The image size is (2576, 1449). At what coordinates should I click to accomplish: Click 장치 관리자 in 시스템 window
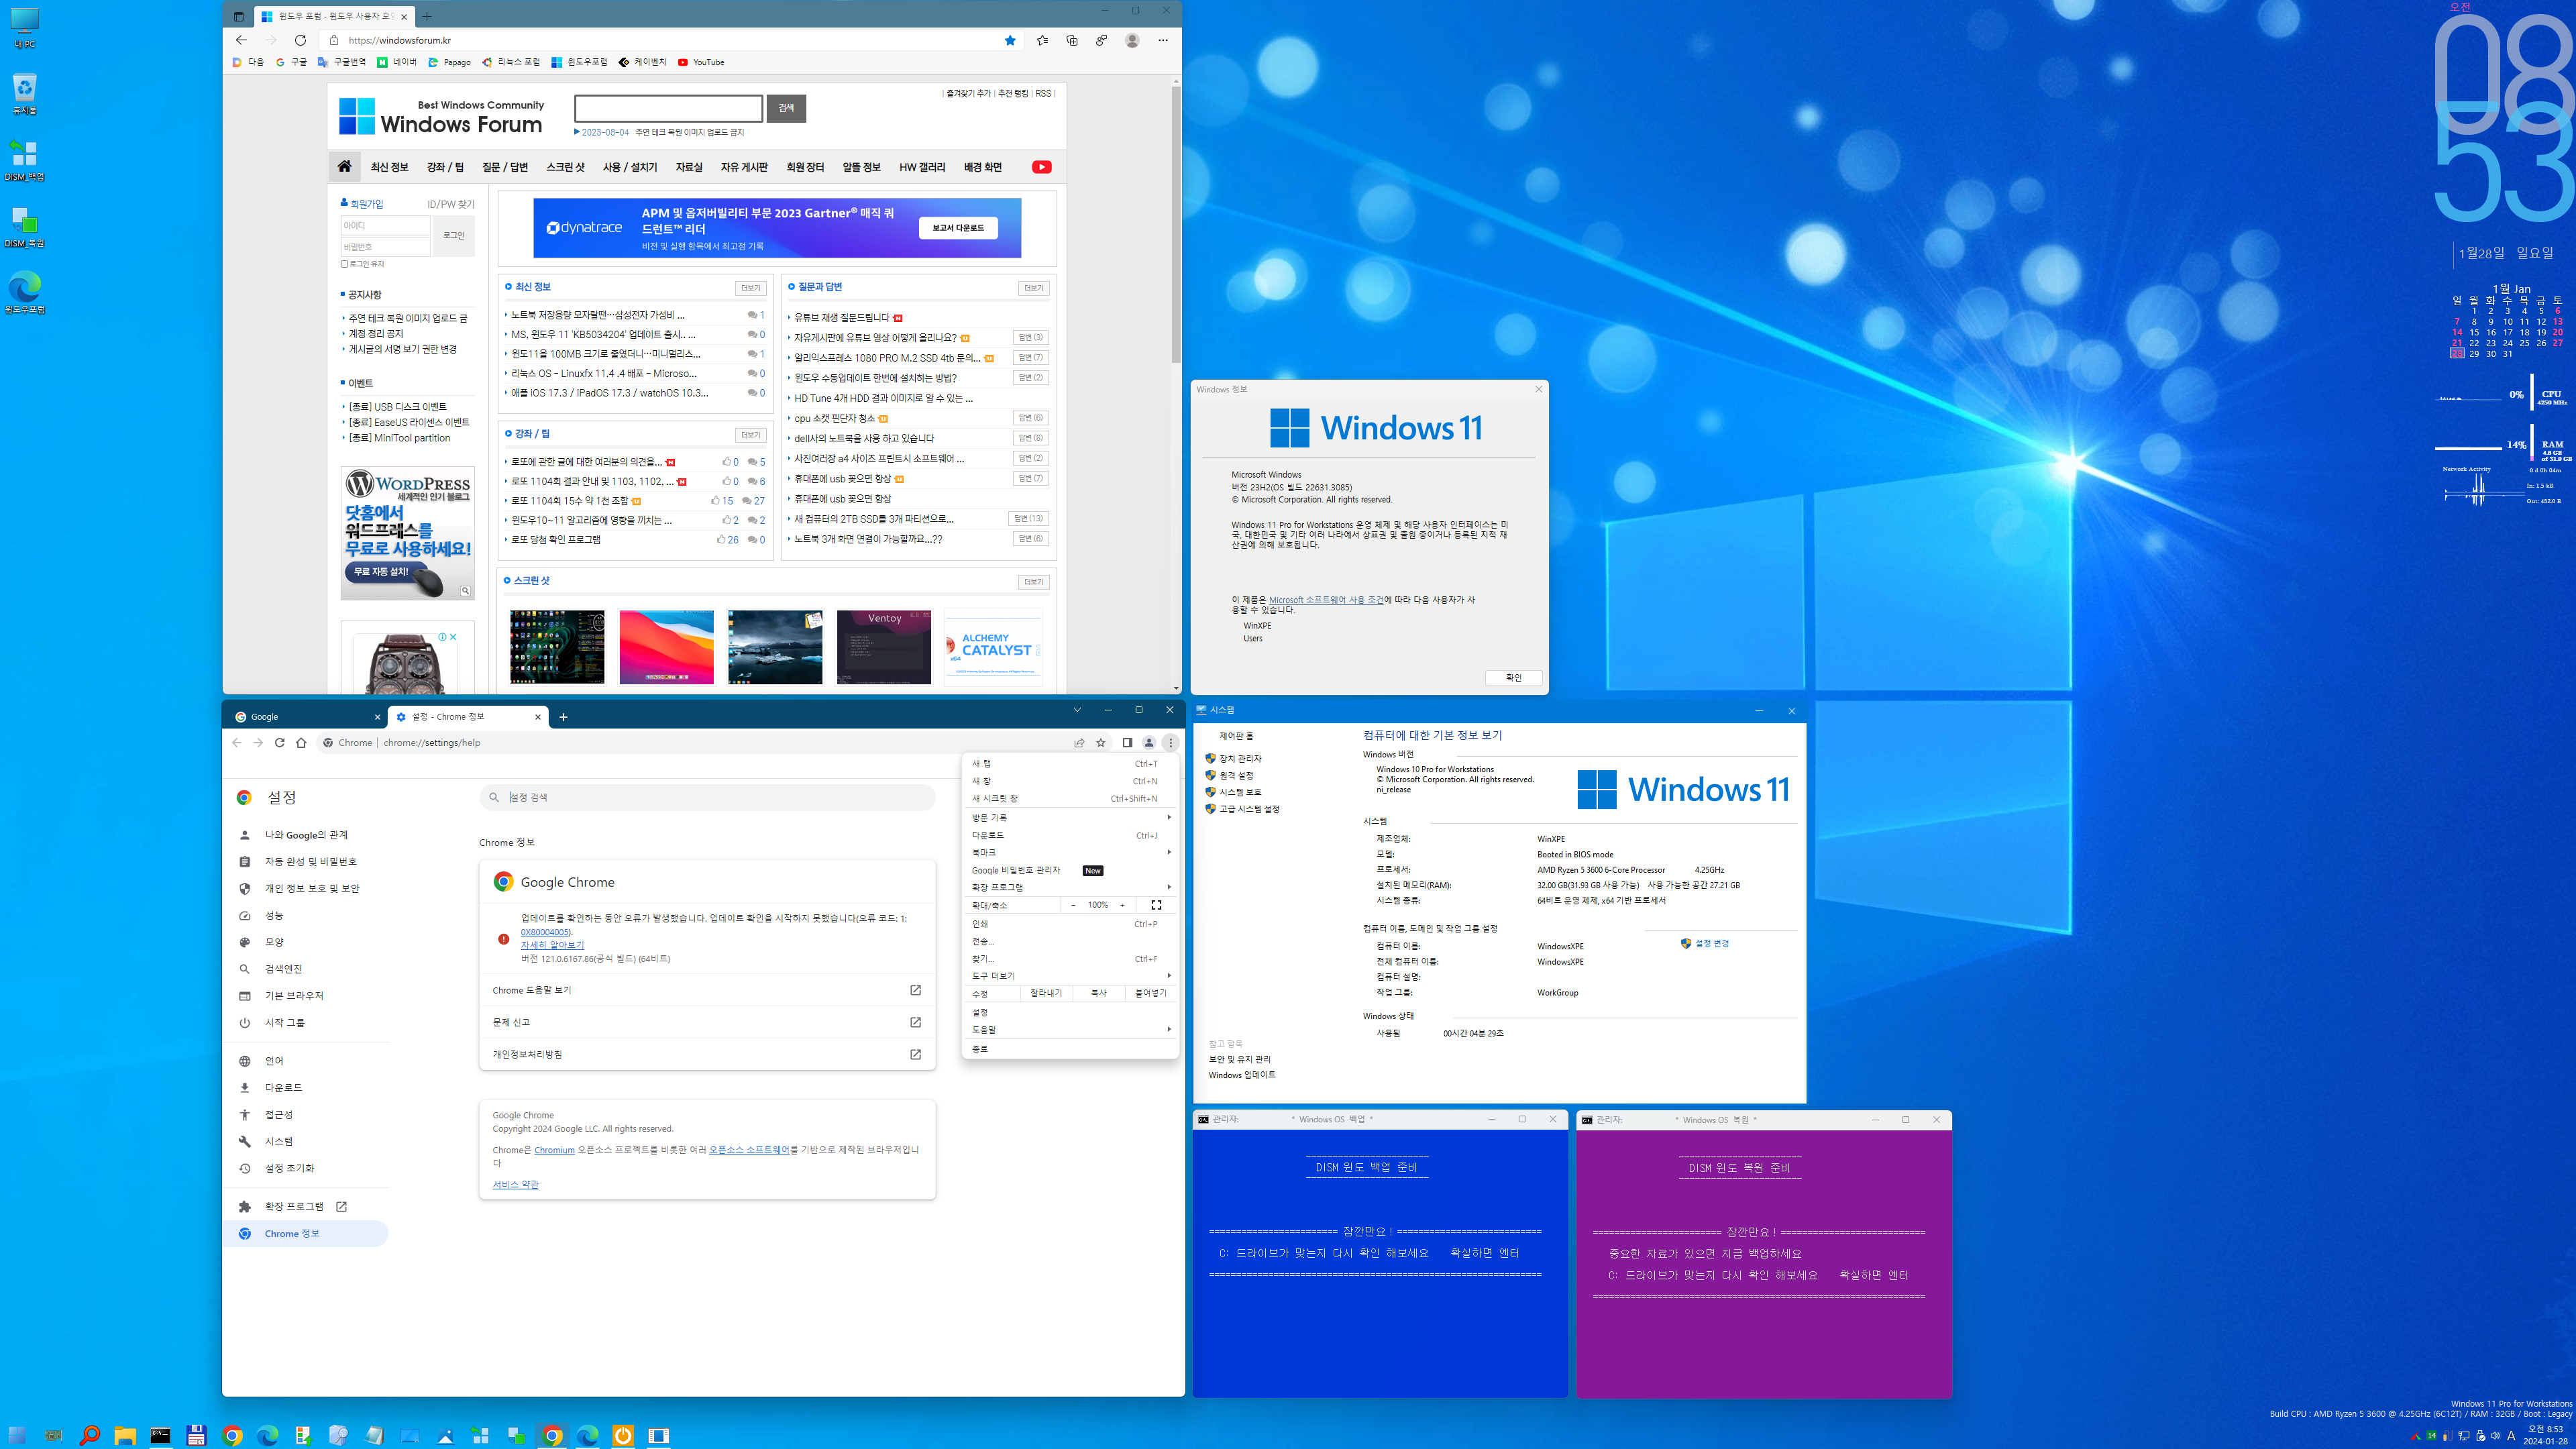coord(1240,758)
